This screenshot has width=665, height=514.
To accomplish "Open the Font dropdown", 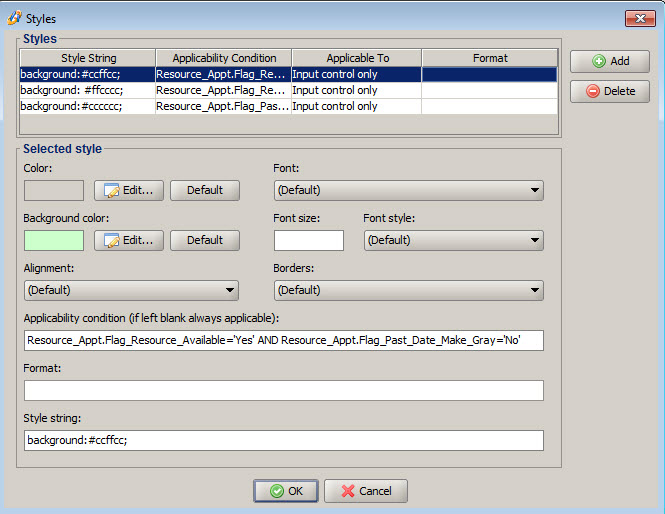I will coord(408,190).
